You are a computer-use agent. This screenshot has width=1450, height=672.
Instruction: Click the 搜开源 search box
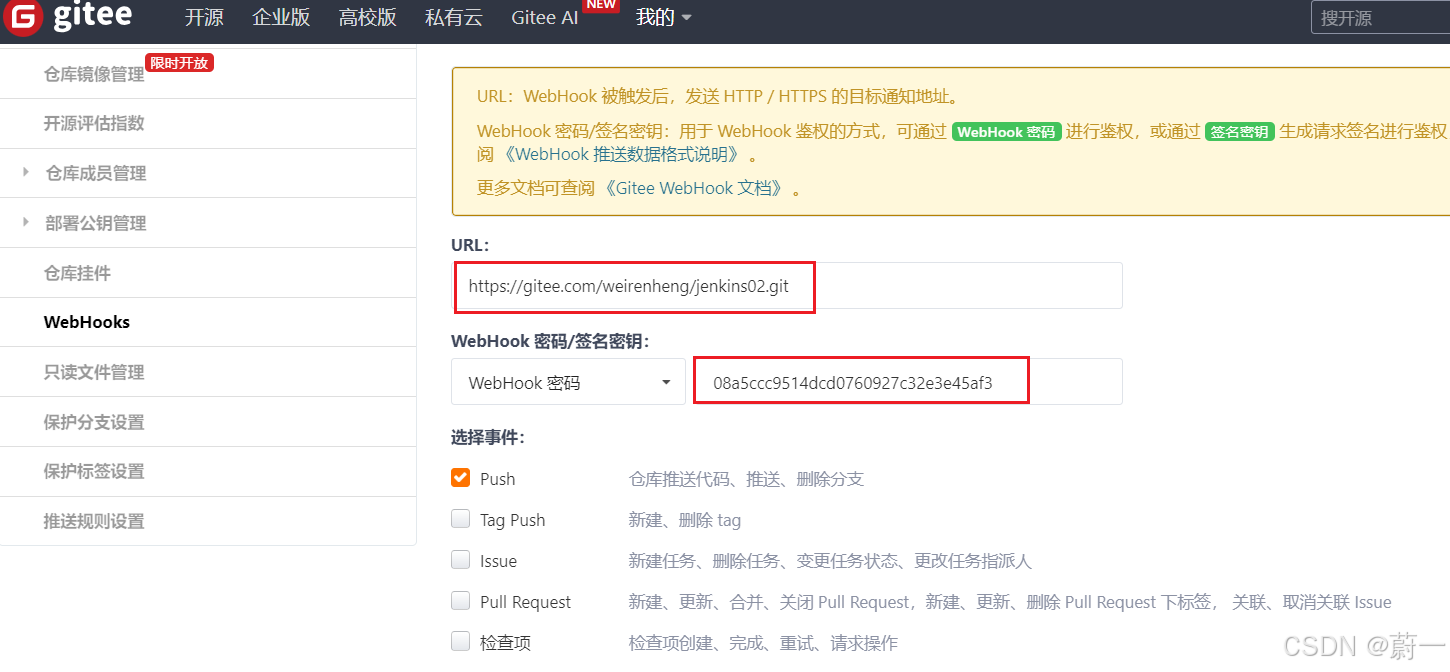(x=1380, y=17)
